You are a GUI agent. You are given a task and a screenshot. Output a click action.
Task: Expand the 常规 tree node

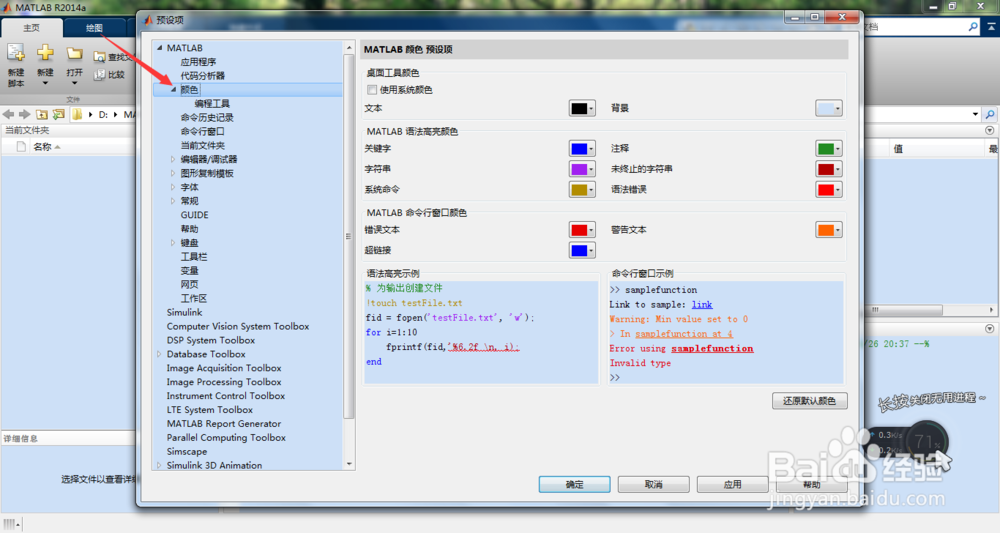click(173, 201)
